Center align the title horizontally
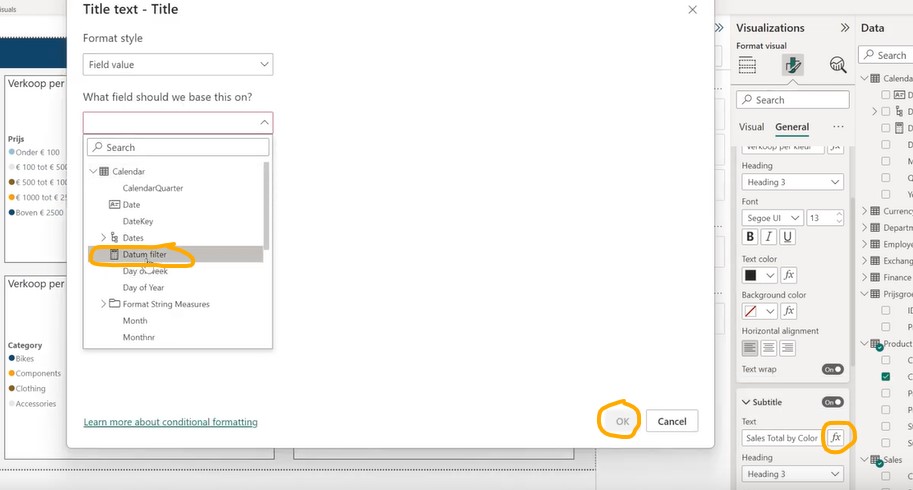913x490 pixels. pos(769,348)
